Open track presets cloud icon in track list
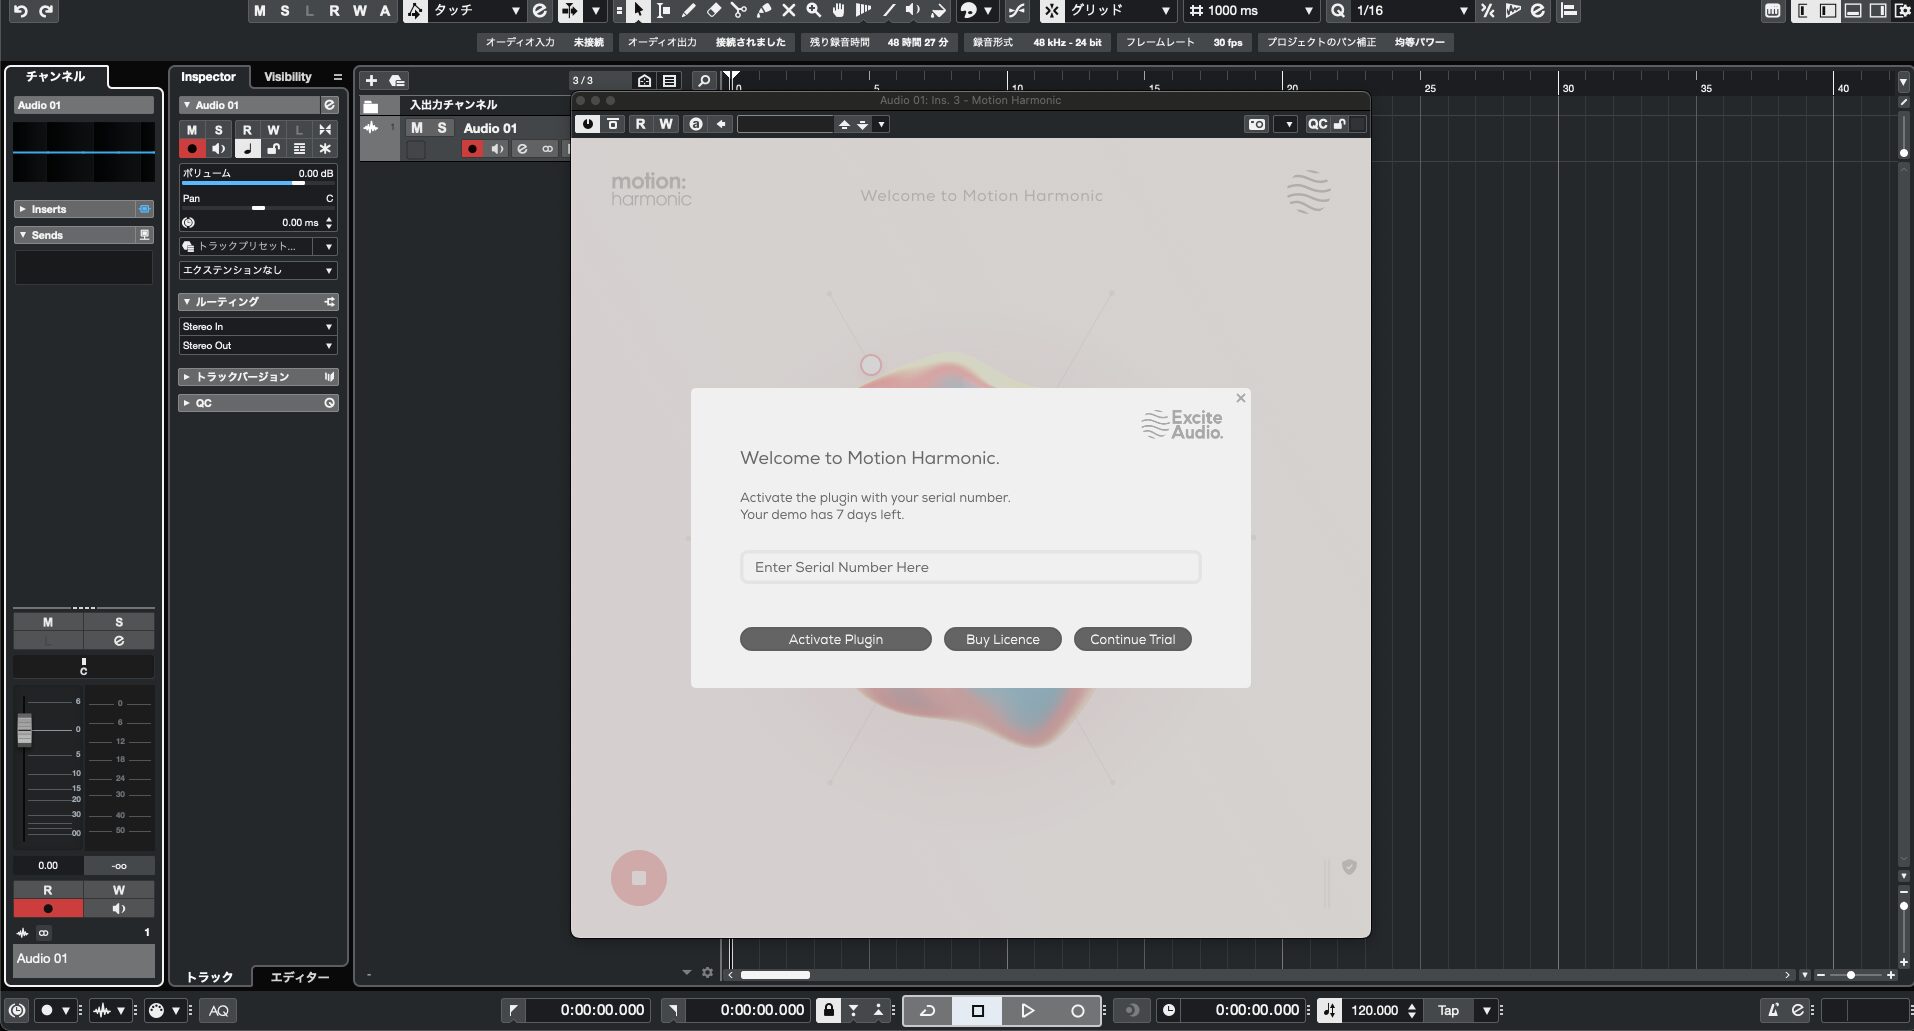The width and height of the screenshot is (1914, 1031). pos(397,81)
